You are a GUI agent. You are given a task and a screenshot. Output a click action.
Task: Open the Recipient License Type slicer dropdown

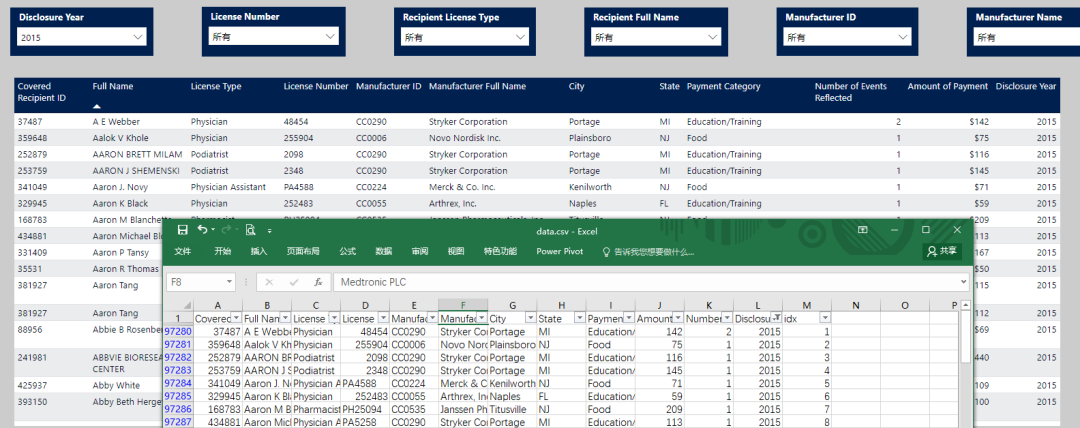pos(465,37)
